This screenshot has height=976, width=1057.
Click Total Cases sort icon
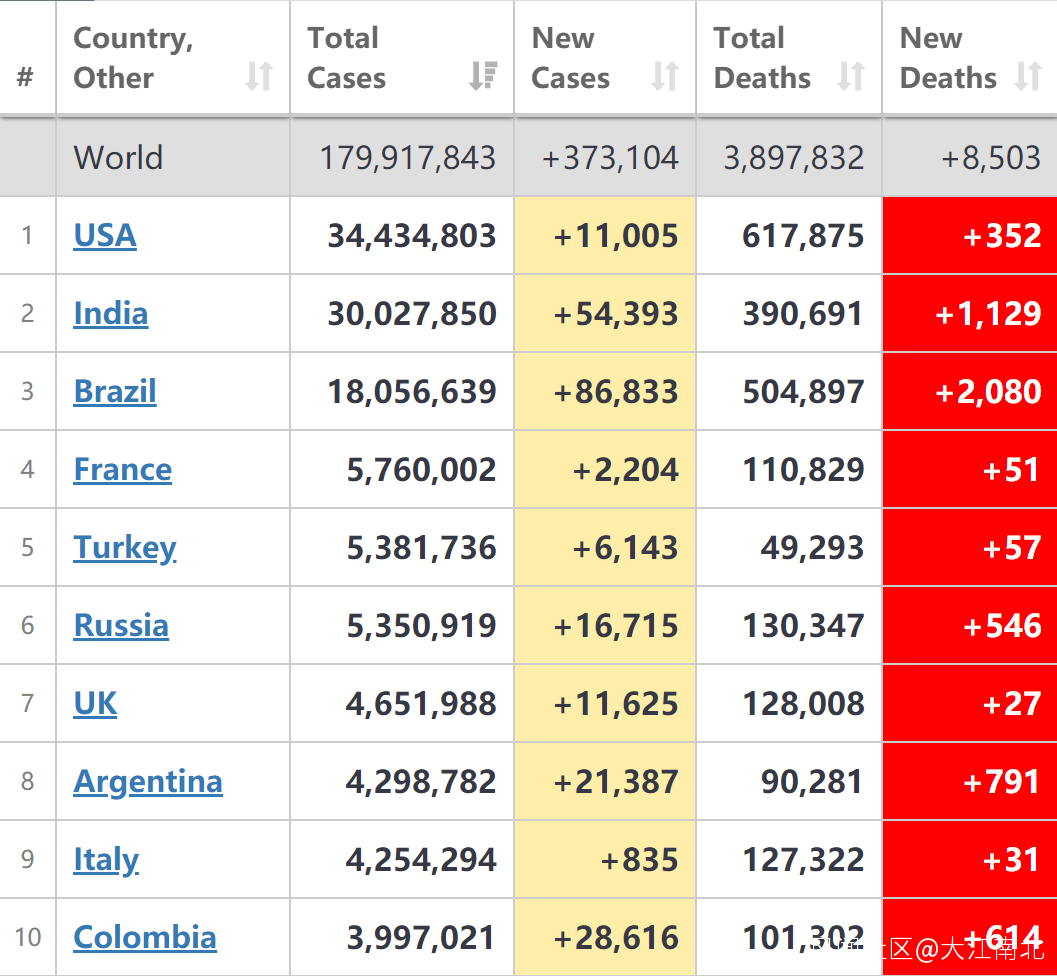tap(484, 77)
